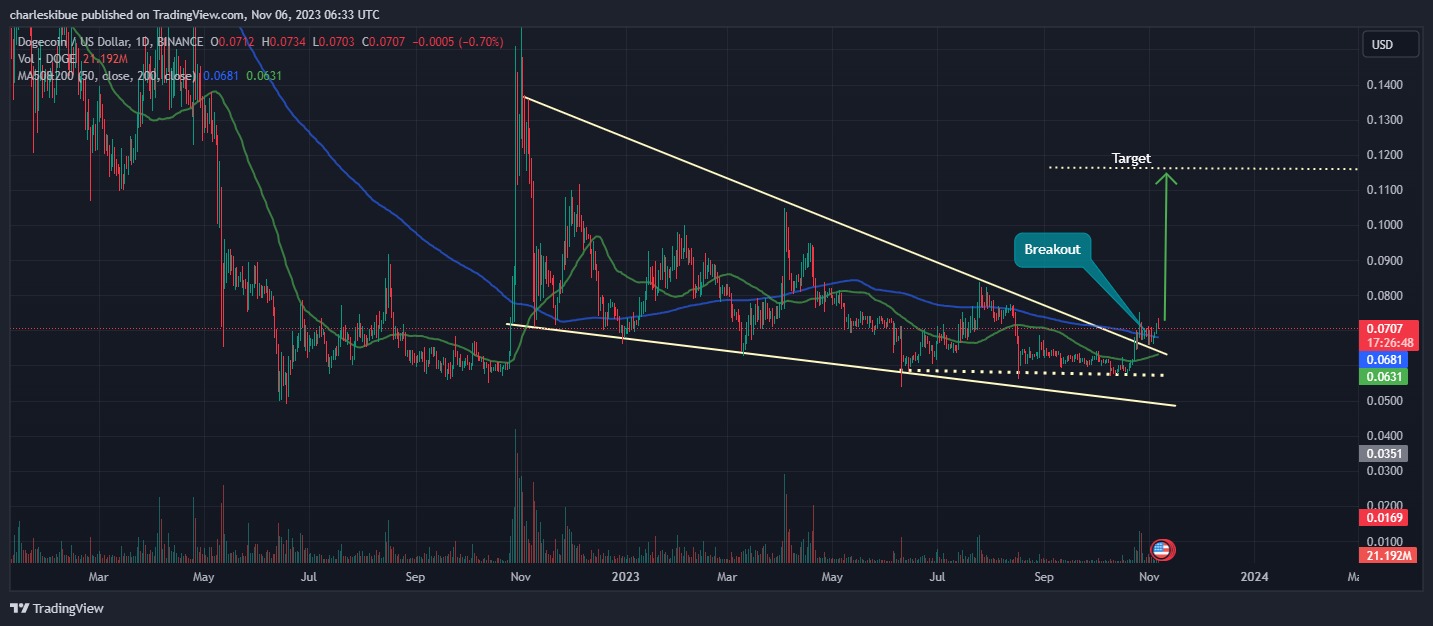
Task: Click the published-by header text charleskibue
Action: point(46,16)
